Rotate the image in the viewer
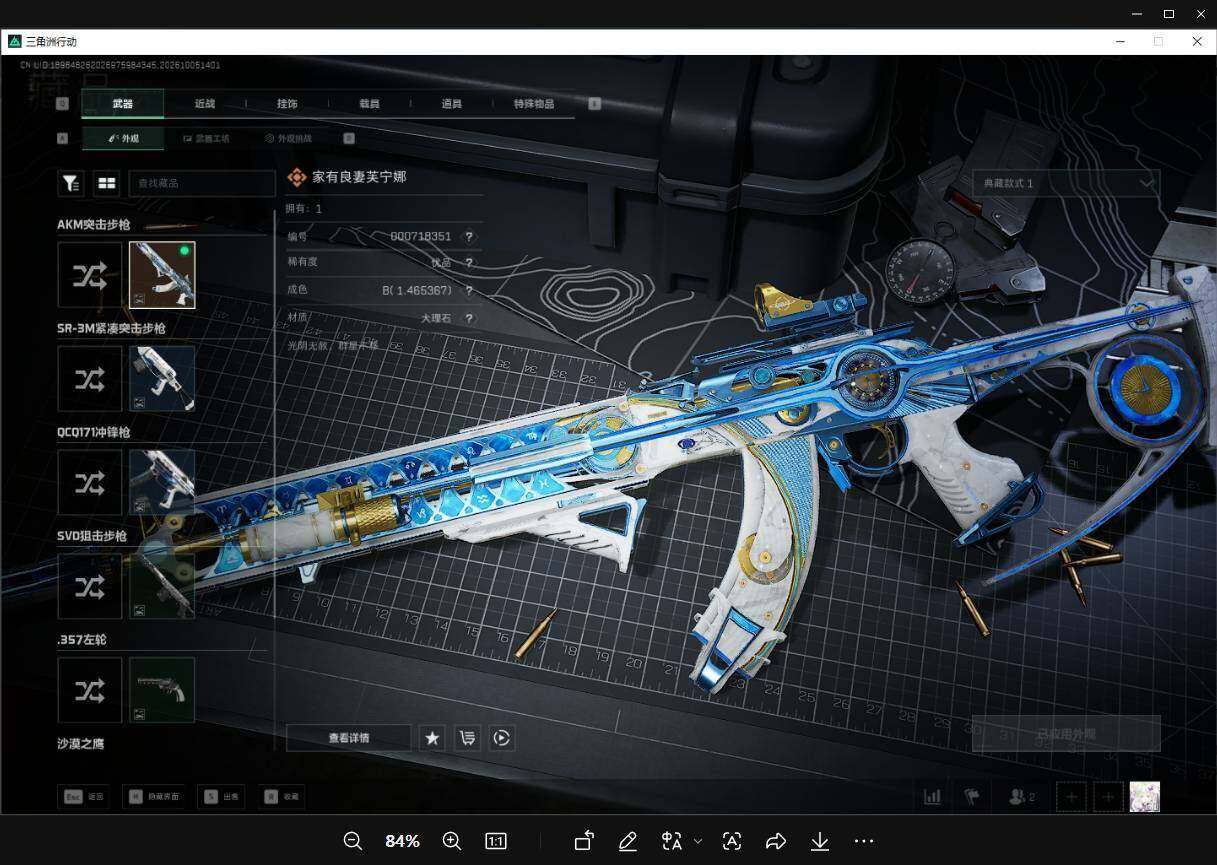The height and width of the screenshot is (865, 1217). (584, 841)
